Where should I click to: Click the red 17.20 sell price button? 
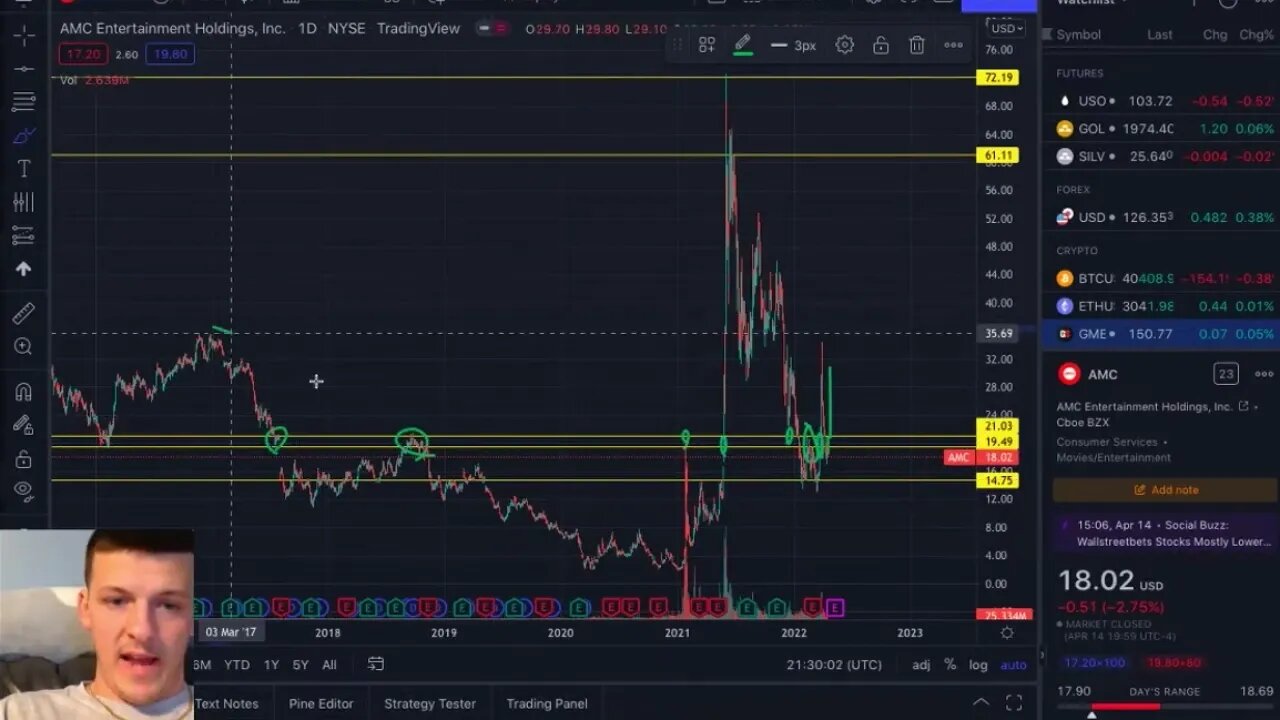pos(84,54)
